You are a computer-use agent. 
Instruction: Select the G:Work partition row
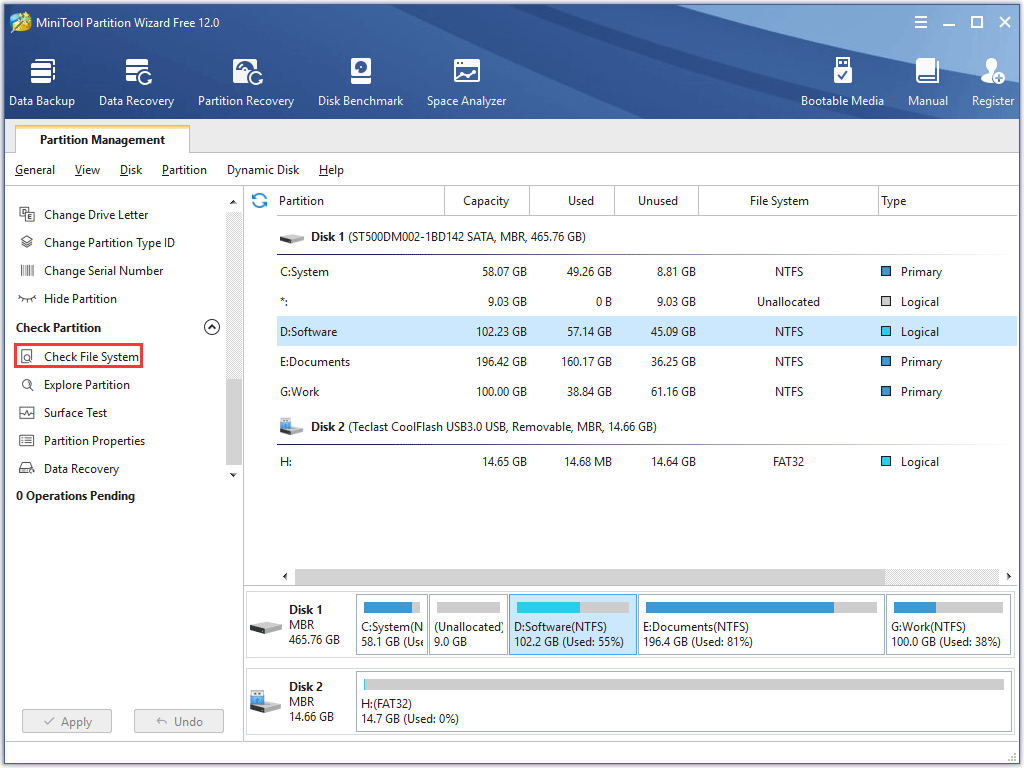tap(647, 392)
